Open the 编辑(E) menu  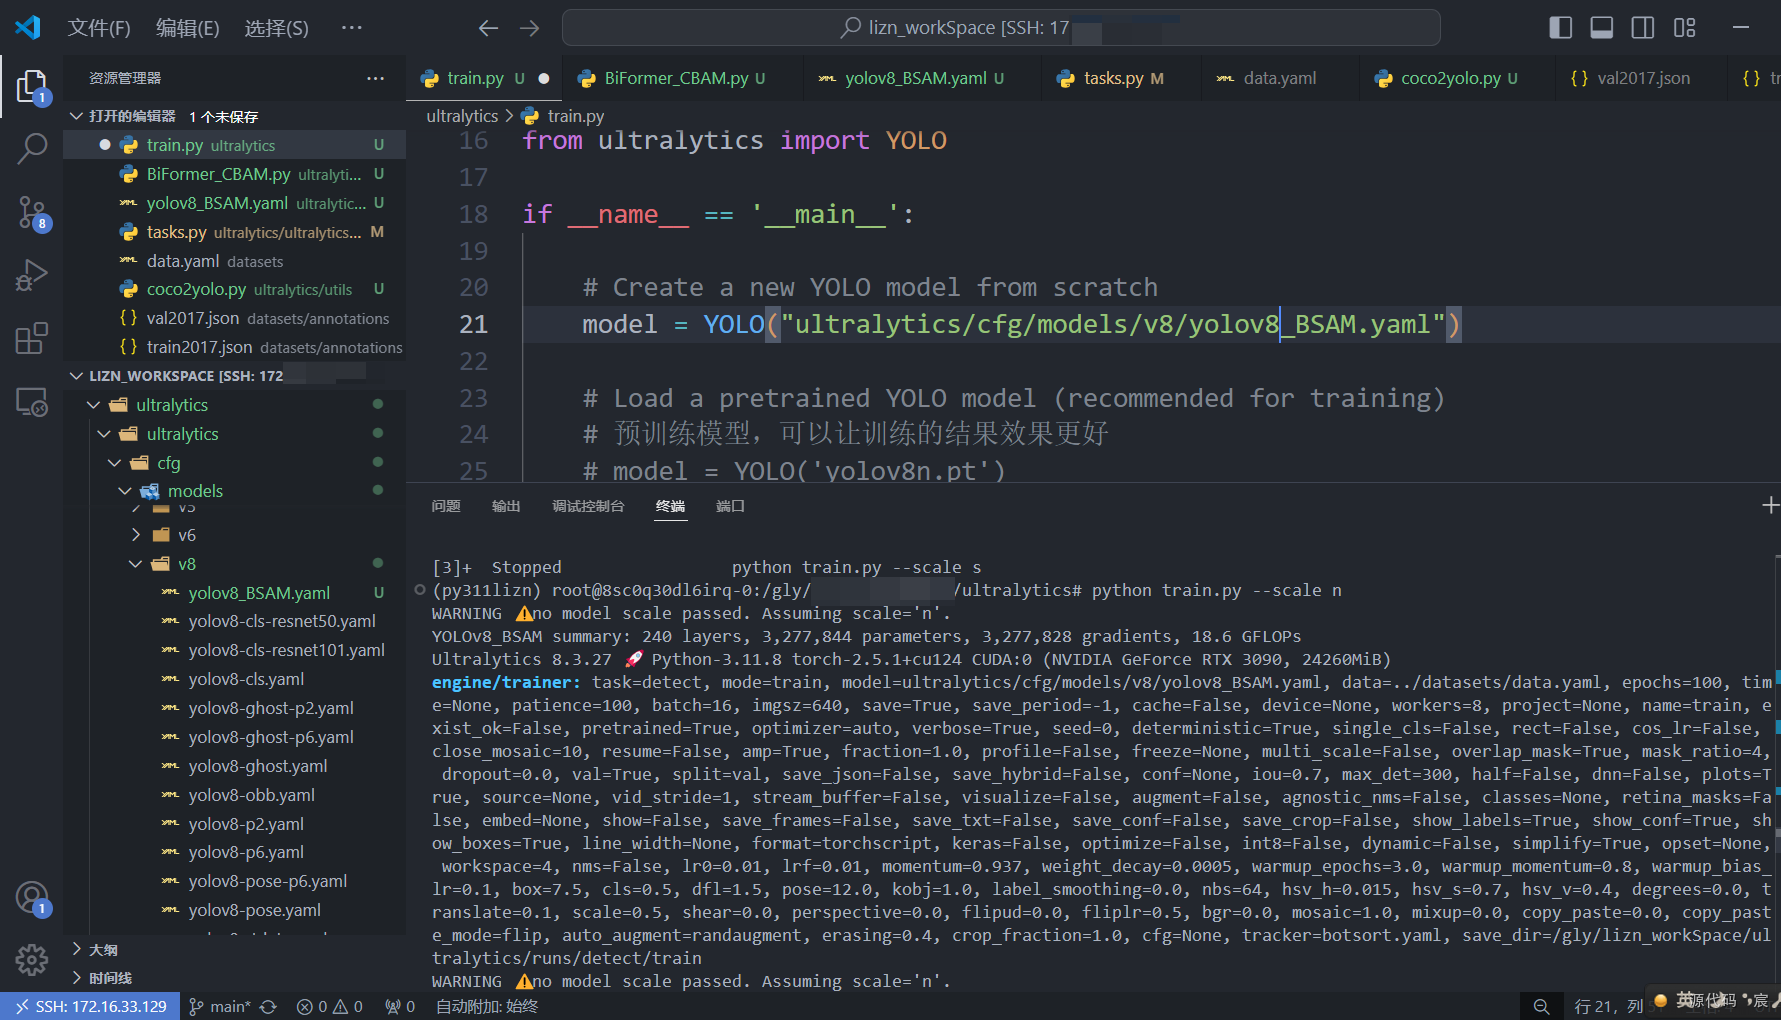(x=188, y=28)
